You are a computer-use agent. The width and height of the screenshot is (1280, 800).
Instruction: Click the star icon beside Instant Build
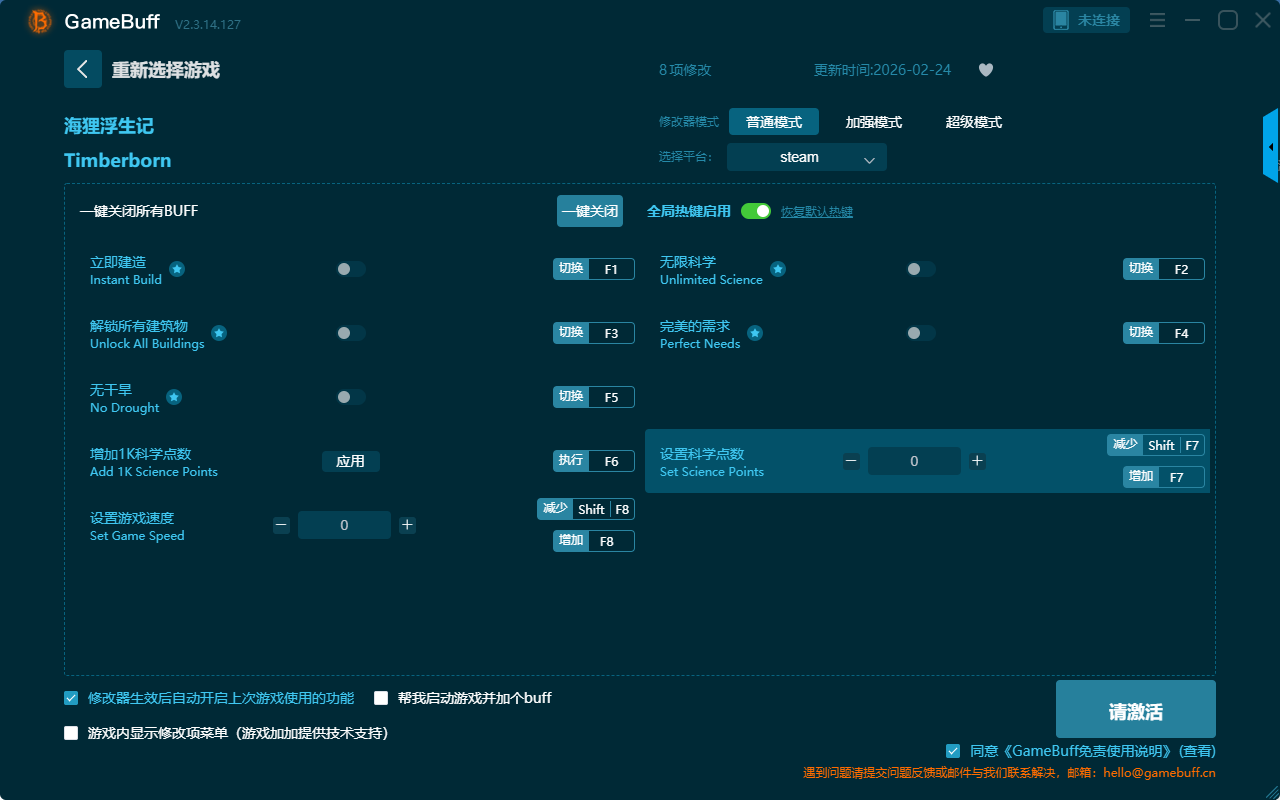click(177, 269)
